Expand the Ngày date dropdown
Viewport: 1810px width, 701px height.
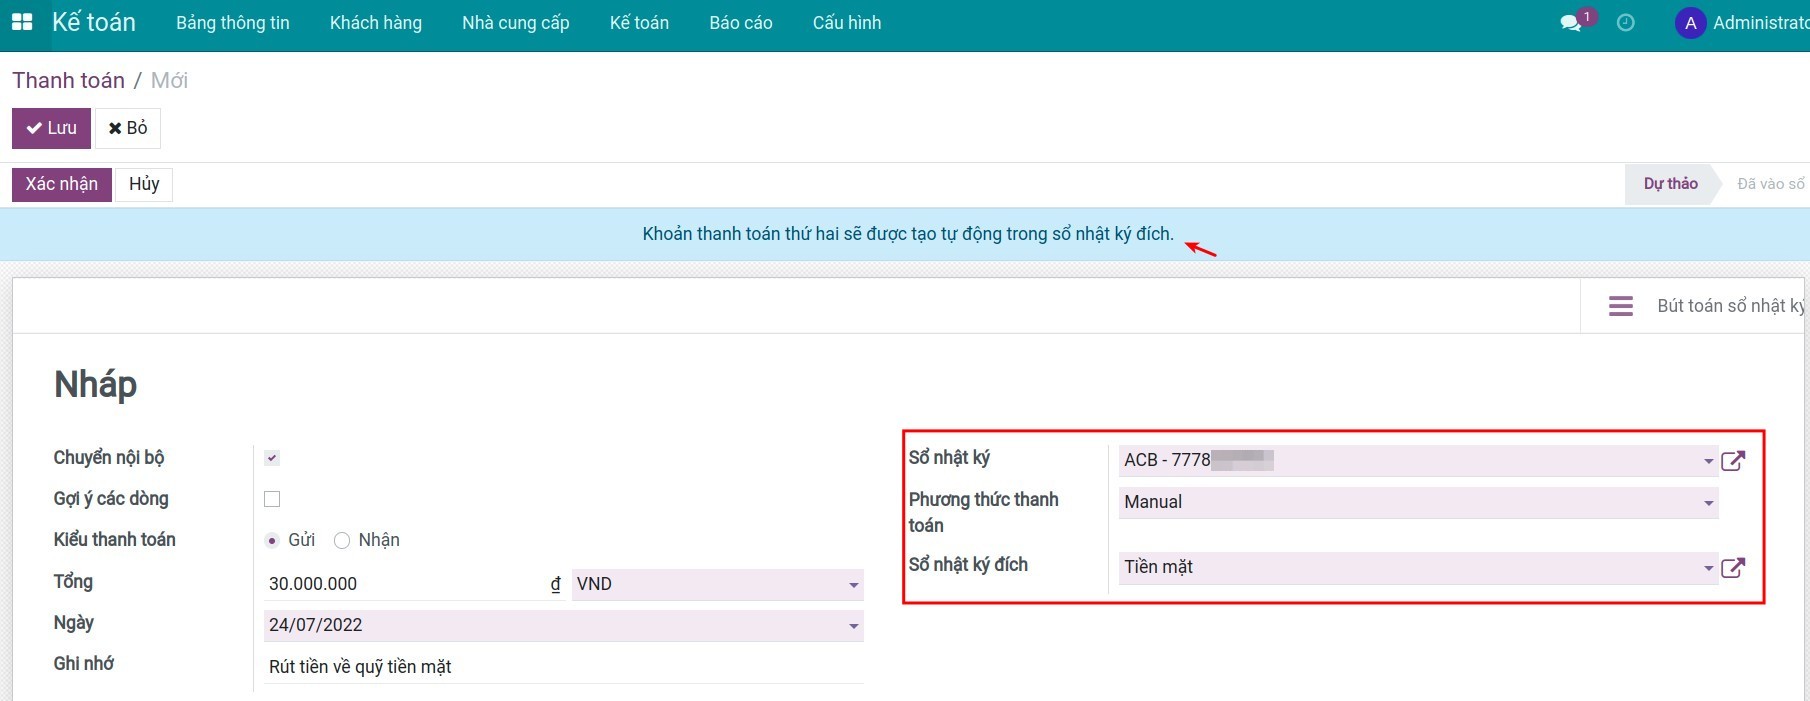[x=853, y=626]
